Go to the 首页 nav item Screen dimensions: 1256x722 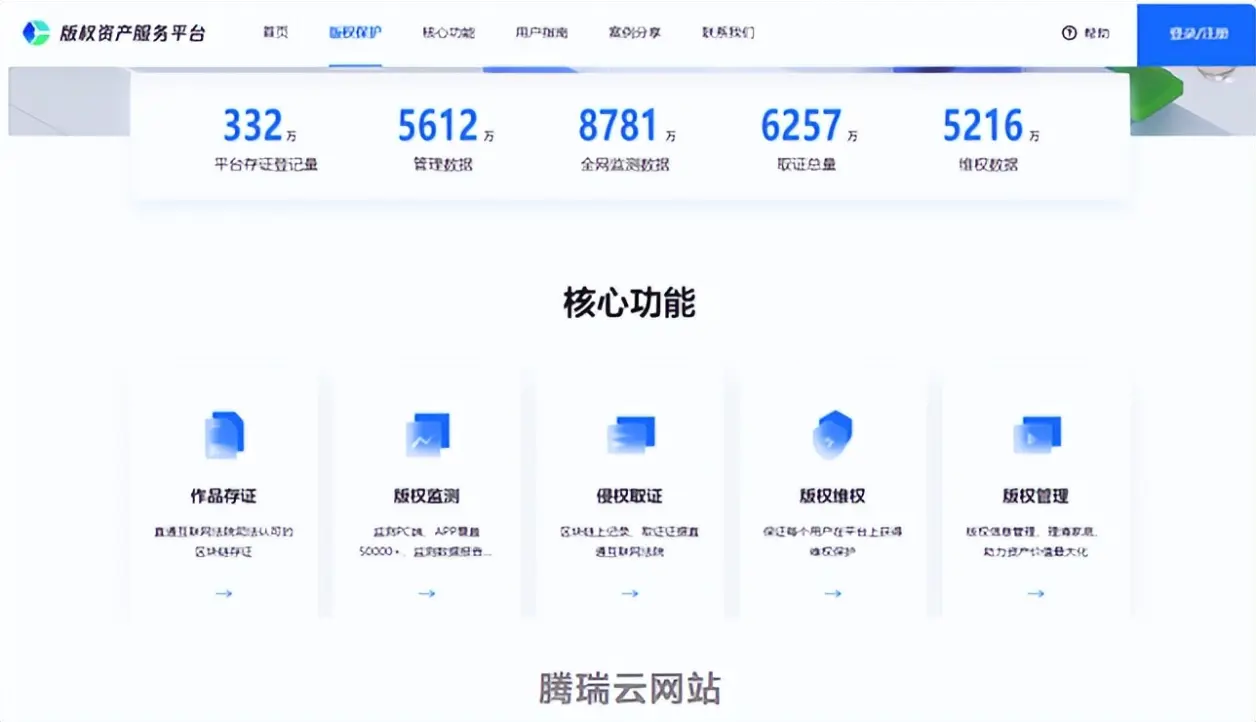pos(275,32)
